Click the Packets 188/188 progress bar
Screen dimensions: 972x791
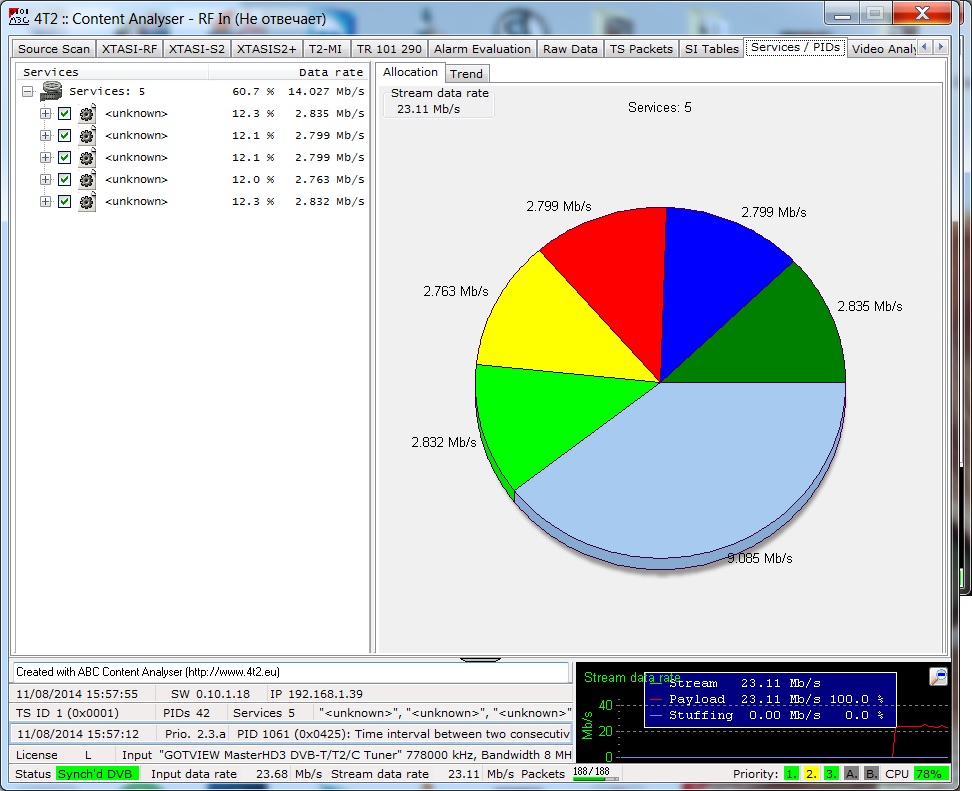click(x=594, y=774)
